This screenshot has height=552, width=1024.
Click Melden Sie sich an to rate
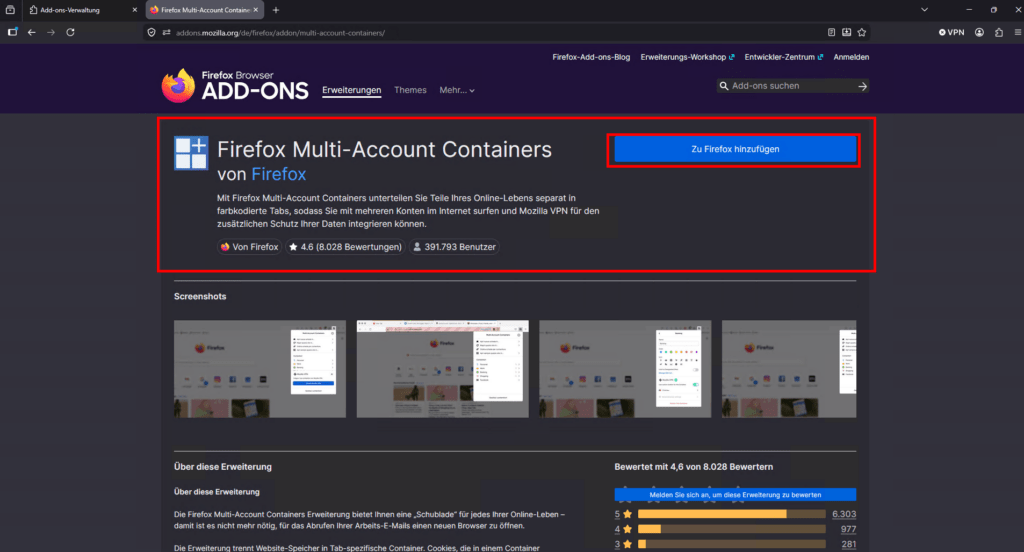pyautogui.click(x=735, y=495)
